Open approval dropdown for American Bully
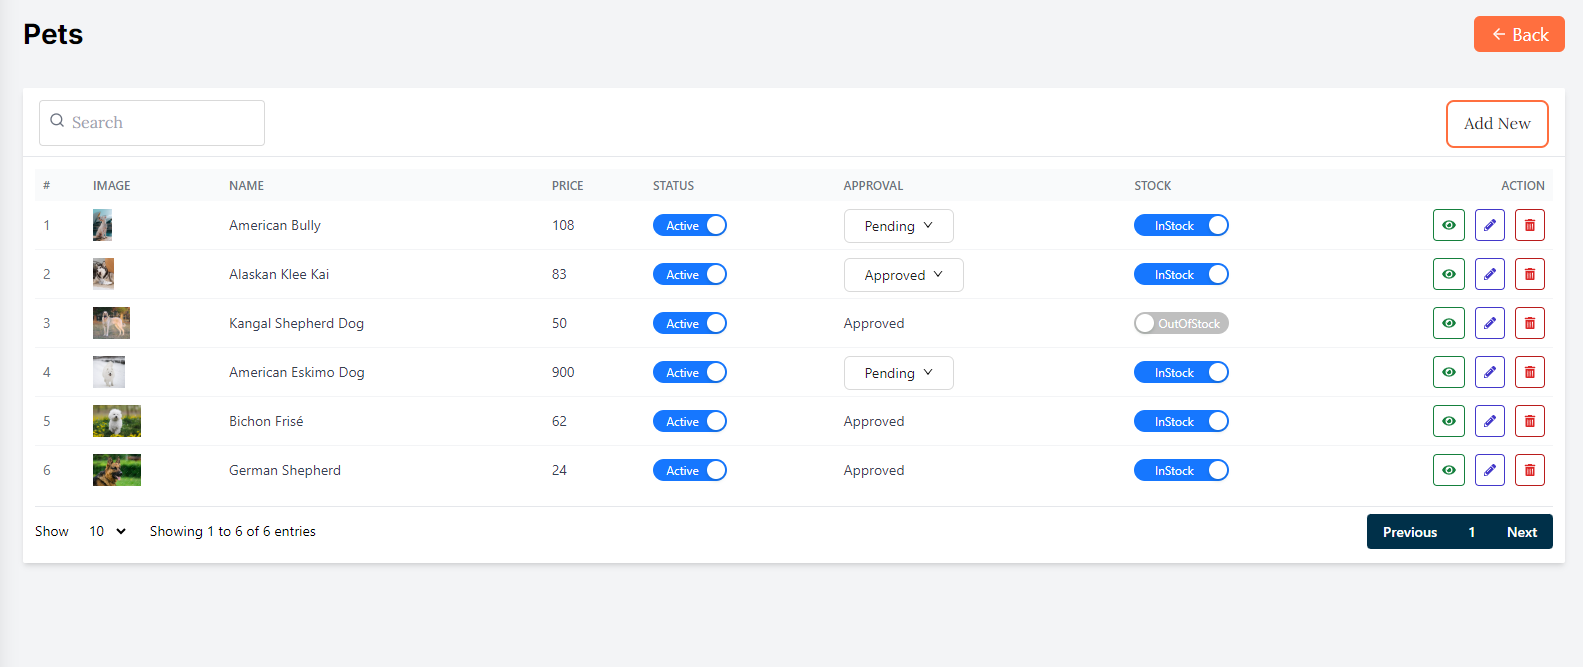 (x=898, y=226)
